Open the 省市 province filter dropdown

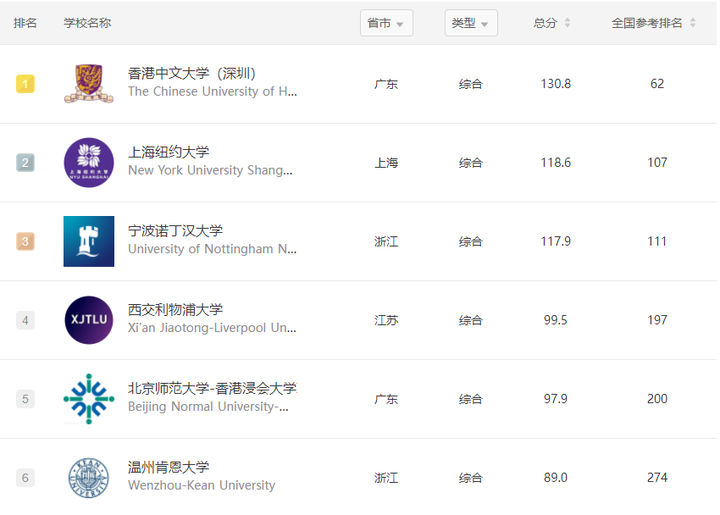pos(386,23)
